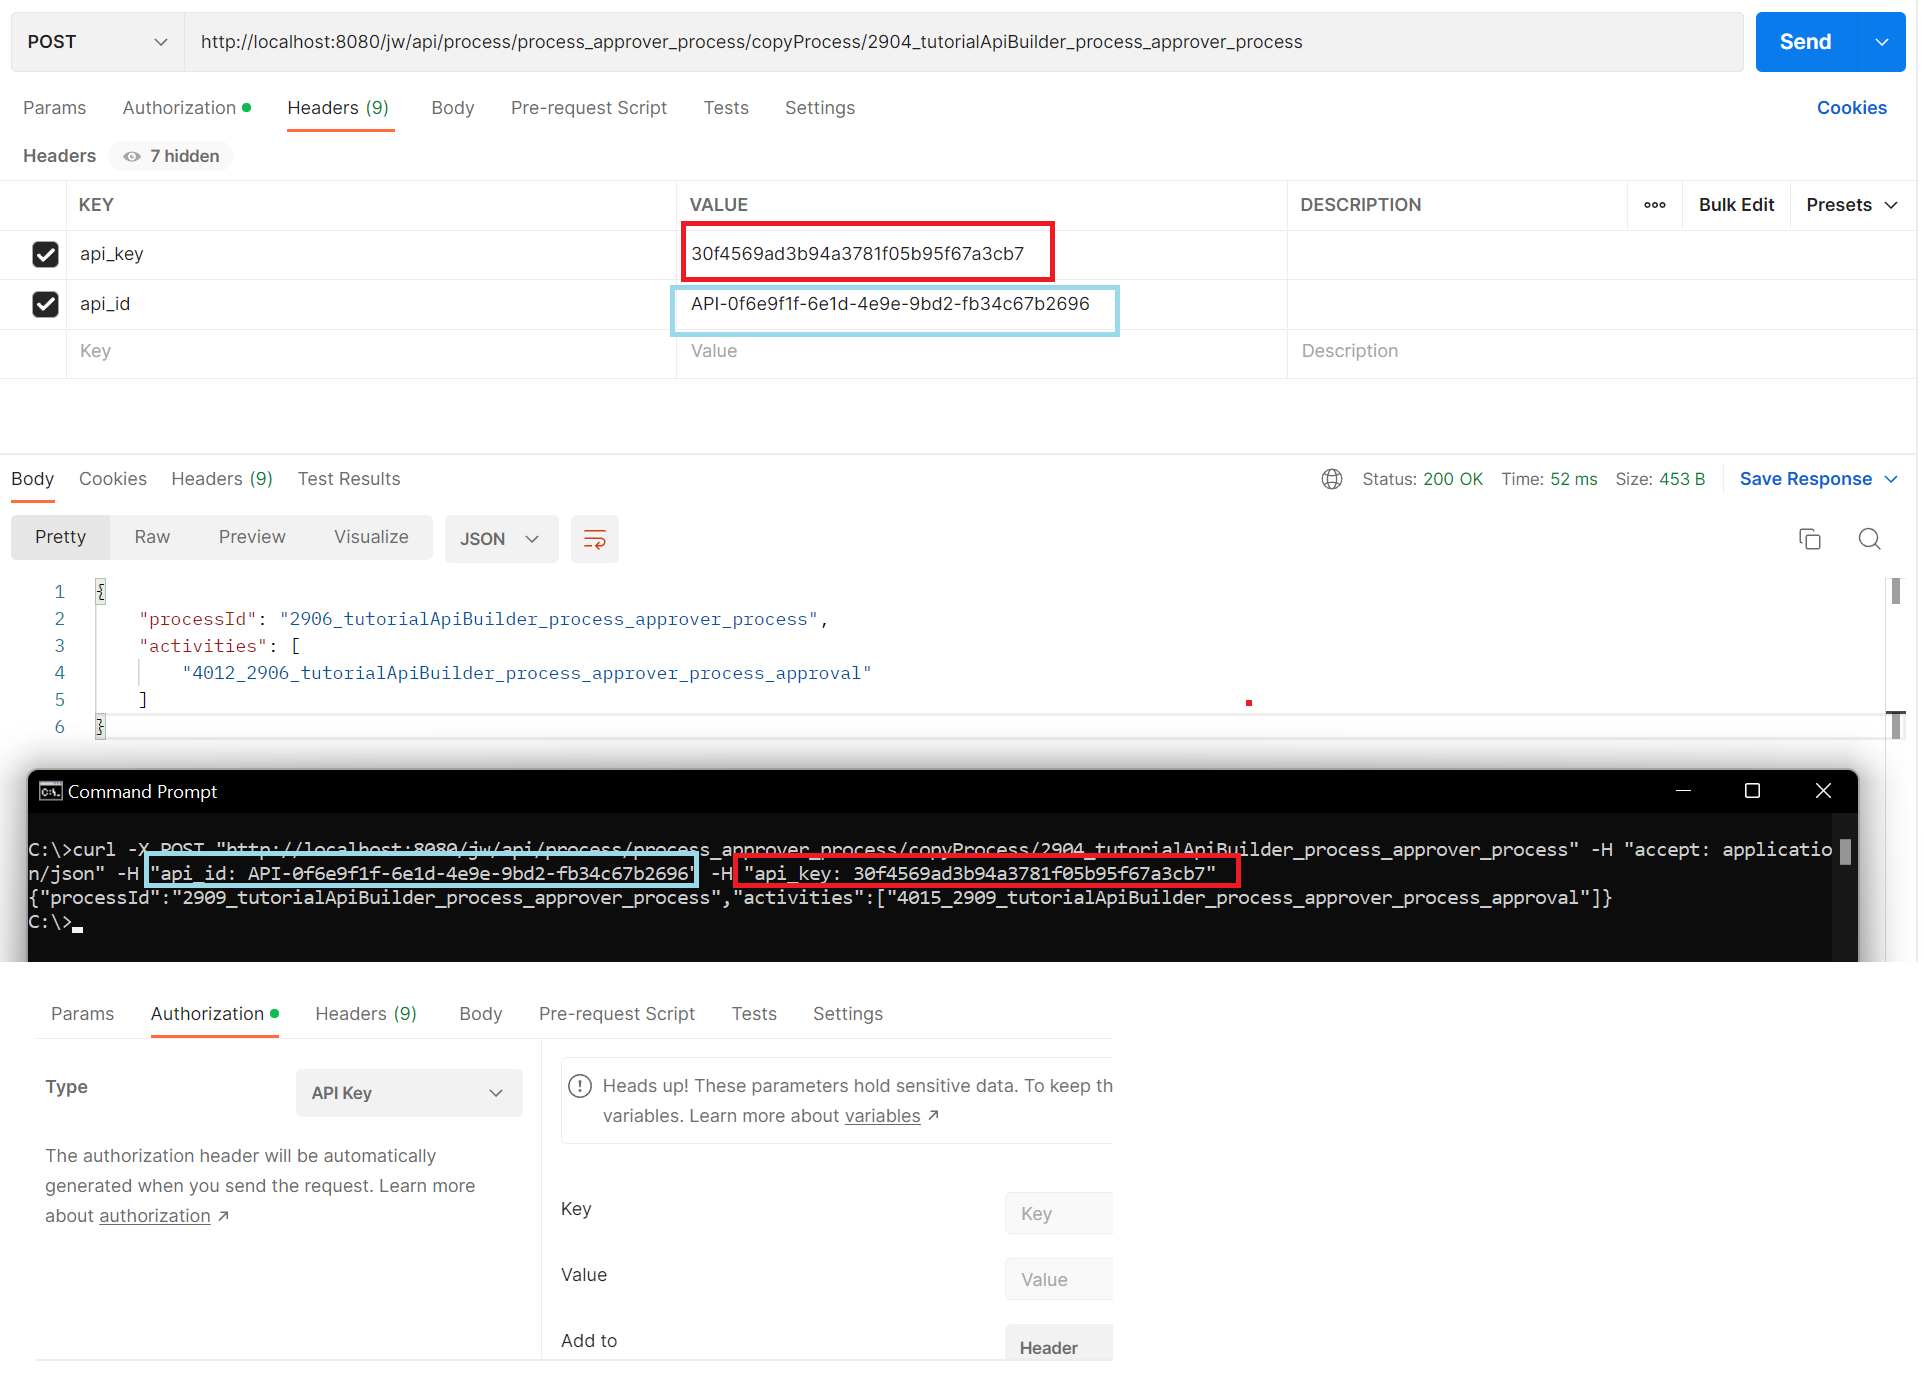Open response search with the magnifier icon

pos(1869,539)
